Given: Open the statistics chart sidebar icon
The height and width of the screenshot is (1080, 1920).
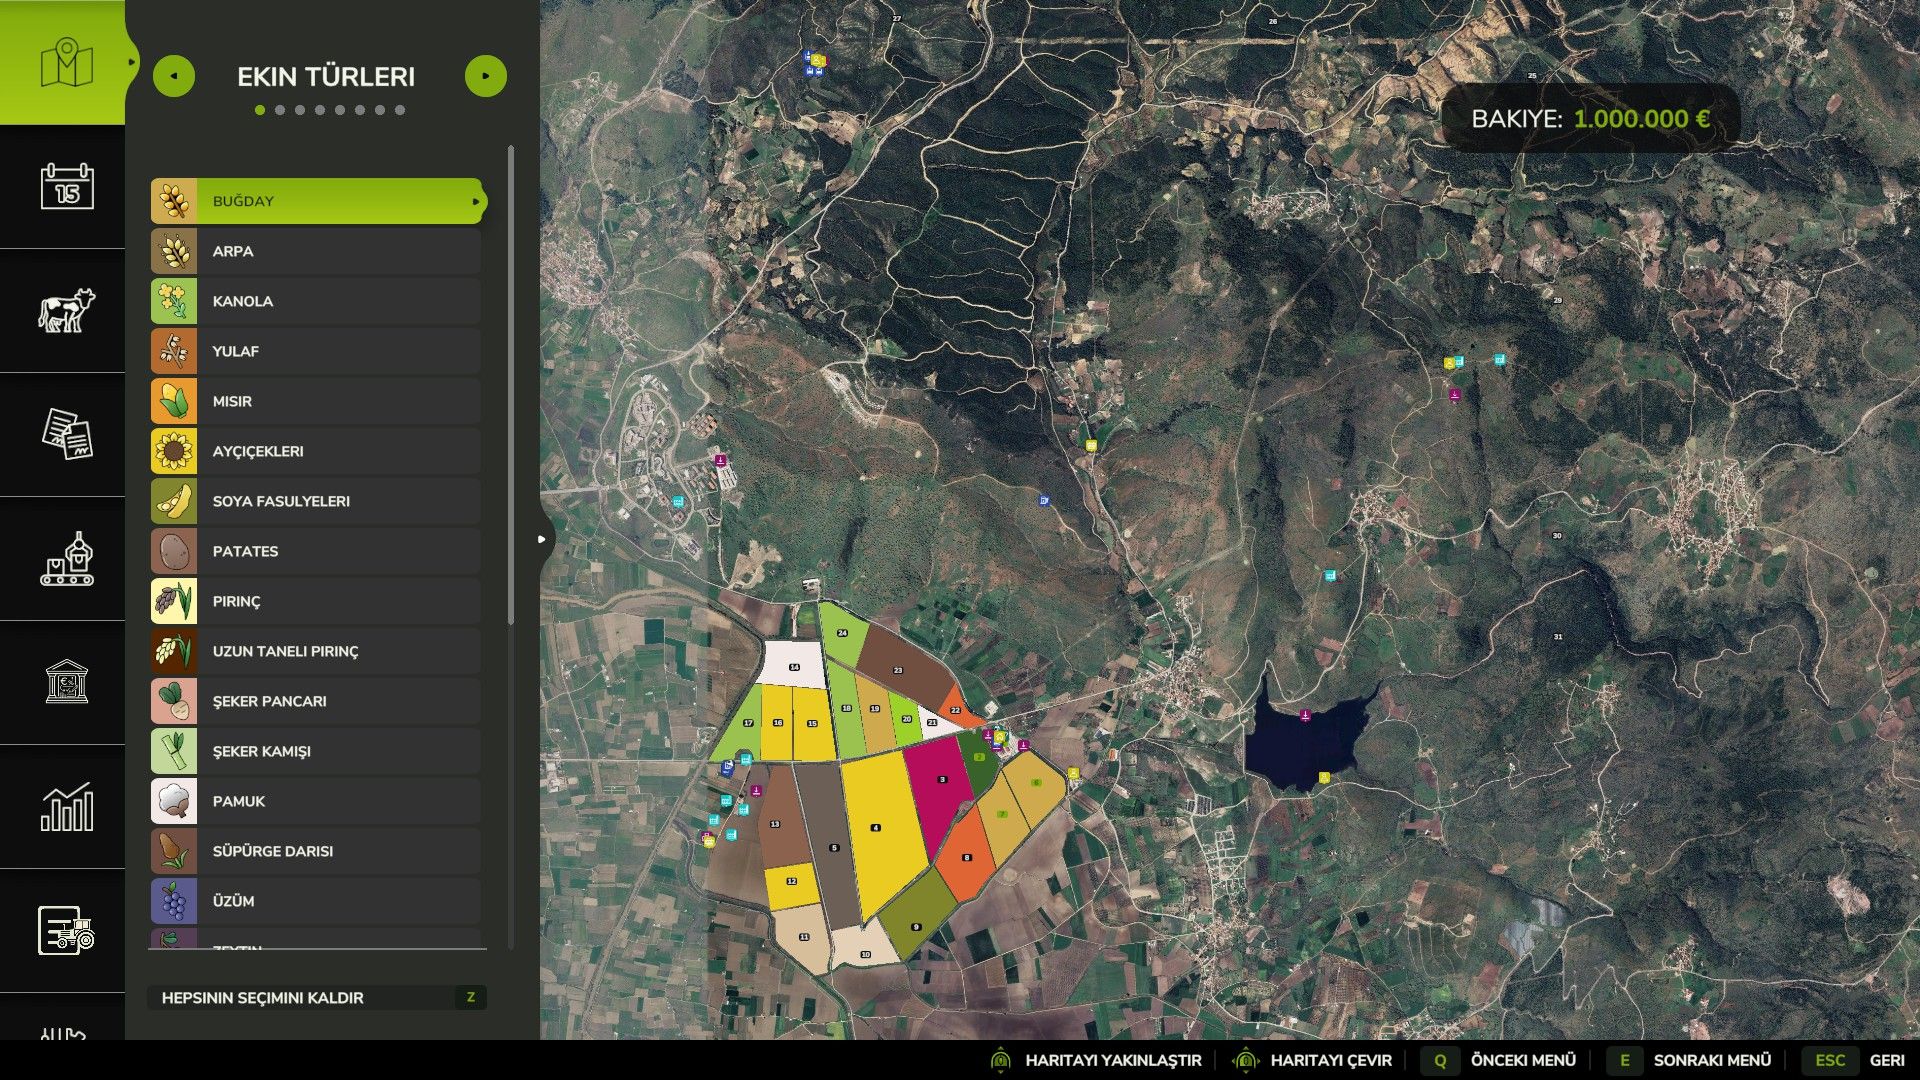Looking at the screenshot, I should 66,806.
